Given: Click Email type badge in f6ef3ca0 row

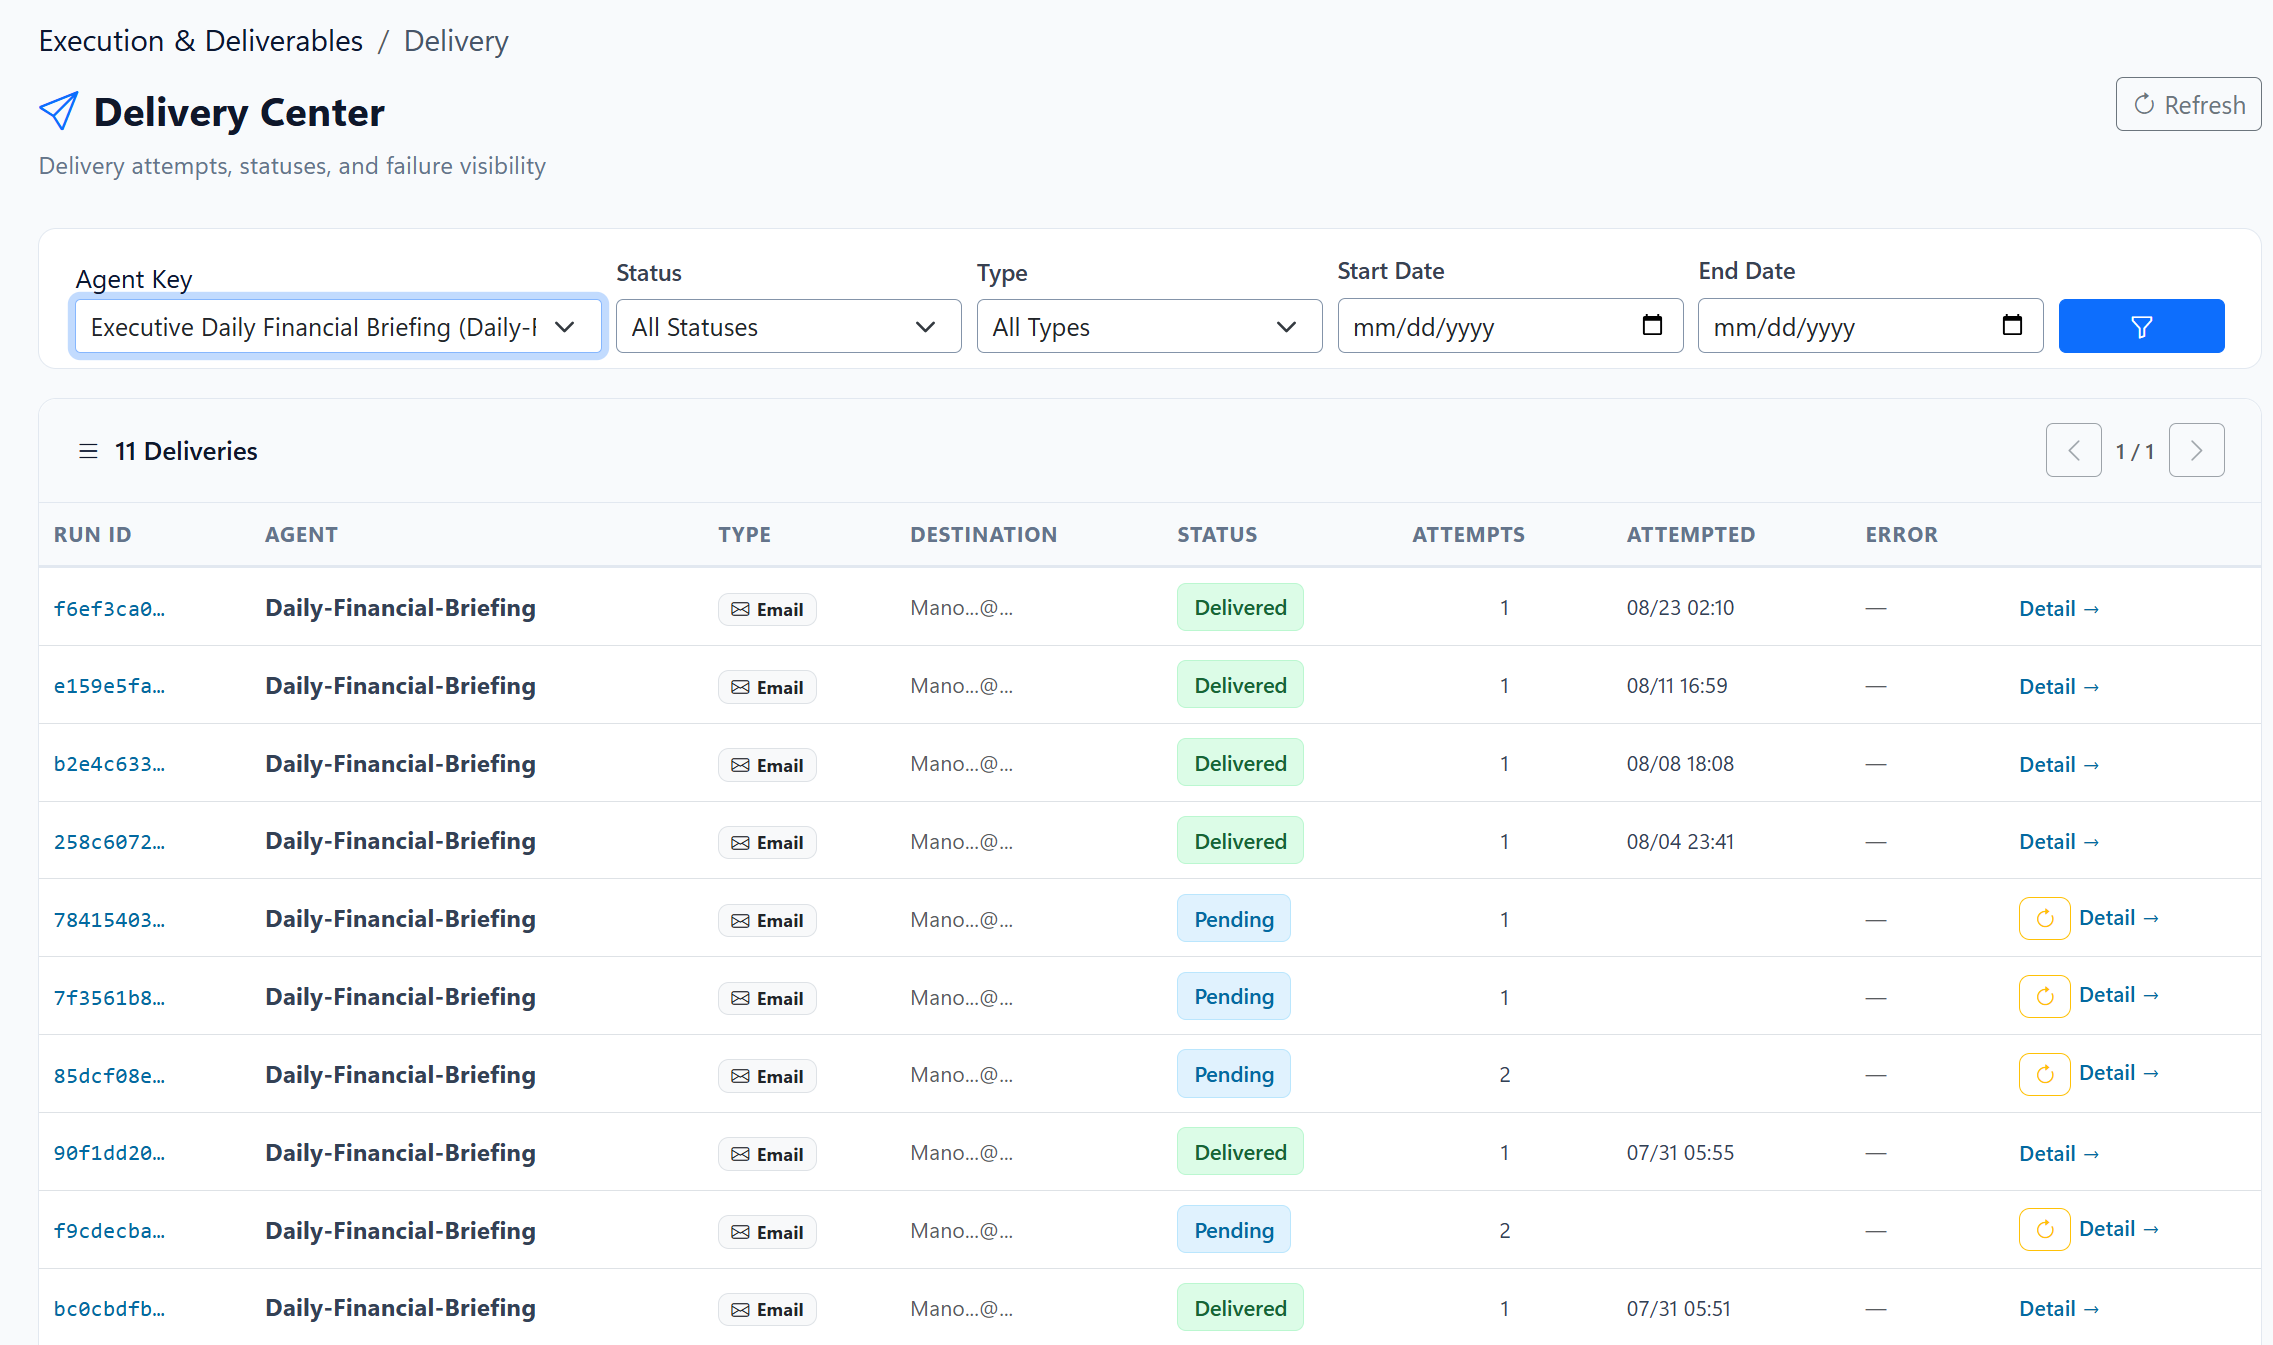Looking at the screenshot, I should click(767, 609).
